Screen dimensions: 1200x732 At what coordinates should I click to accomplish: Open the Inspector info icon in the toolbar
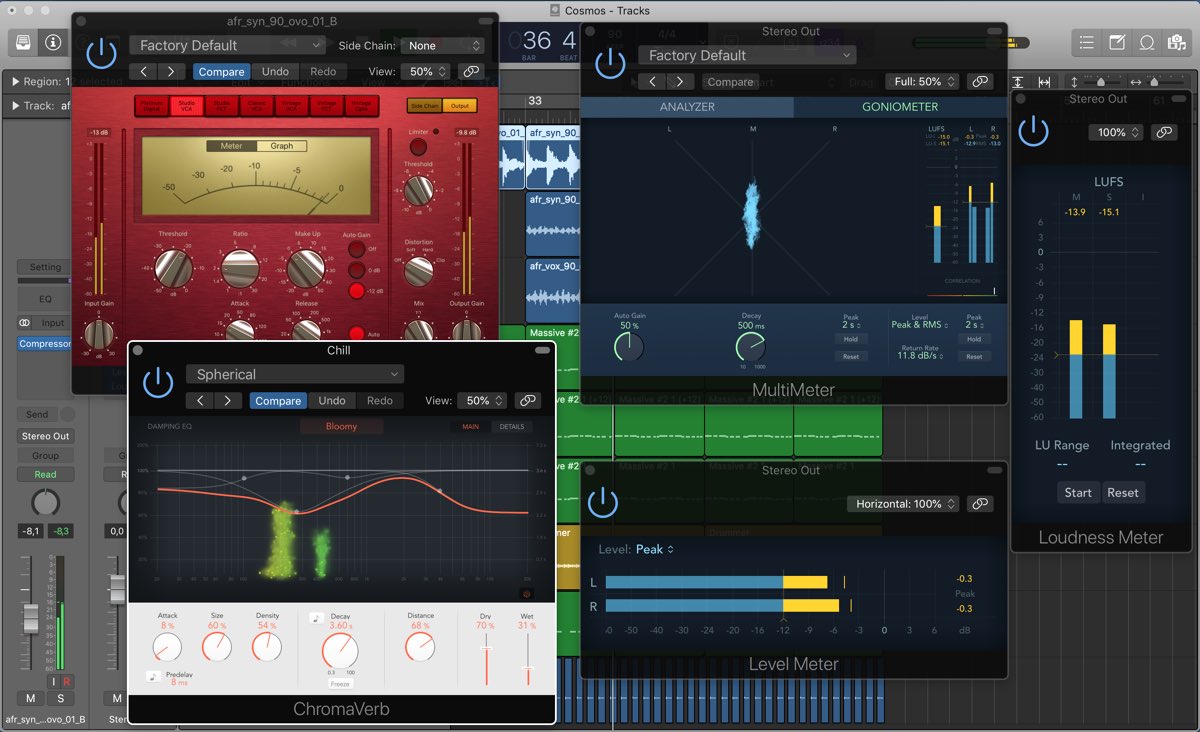coord(52,42)
